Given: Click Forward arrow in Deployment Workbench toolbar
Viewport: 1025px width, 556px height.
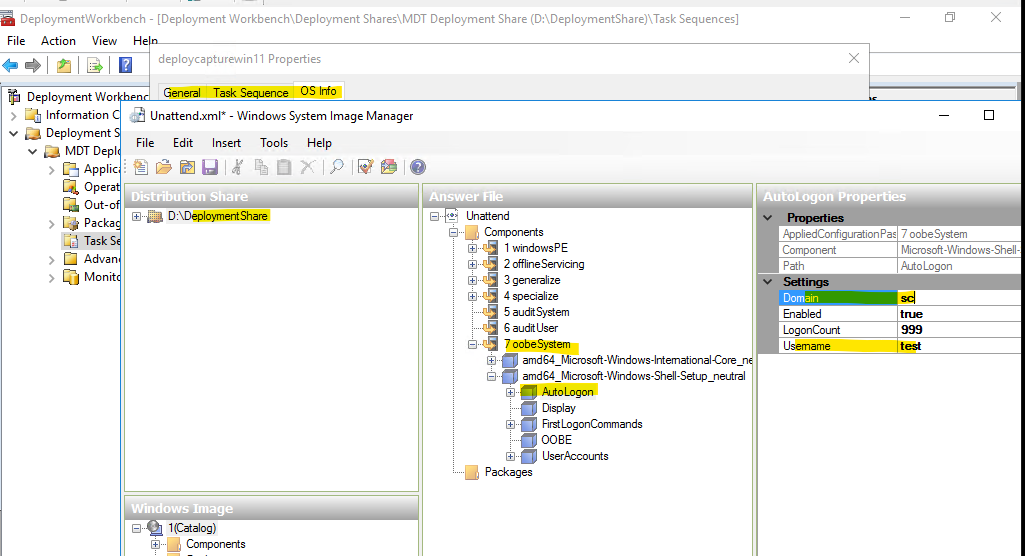Looking at the screenshot, I should click(33, 65).
